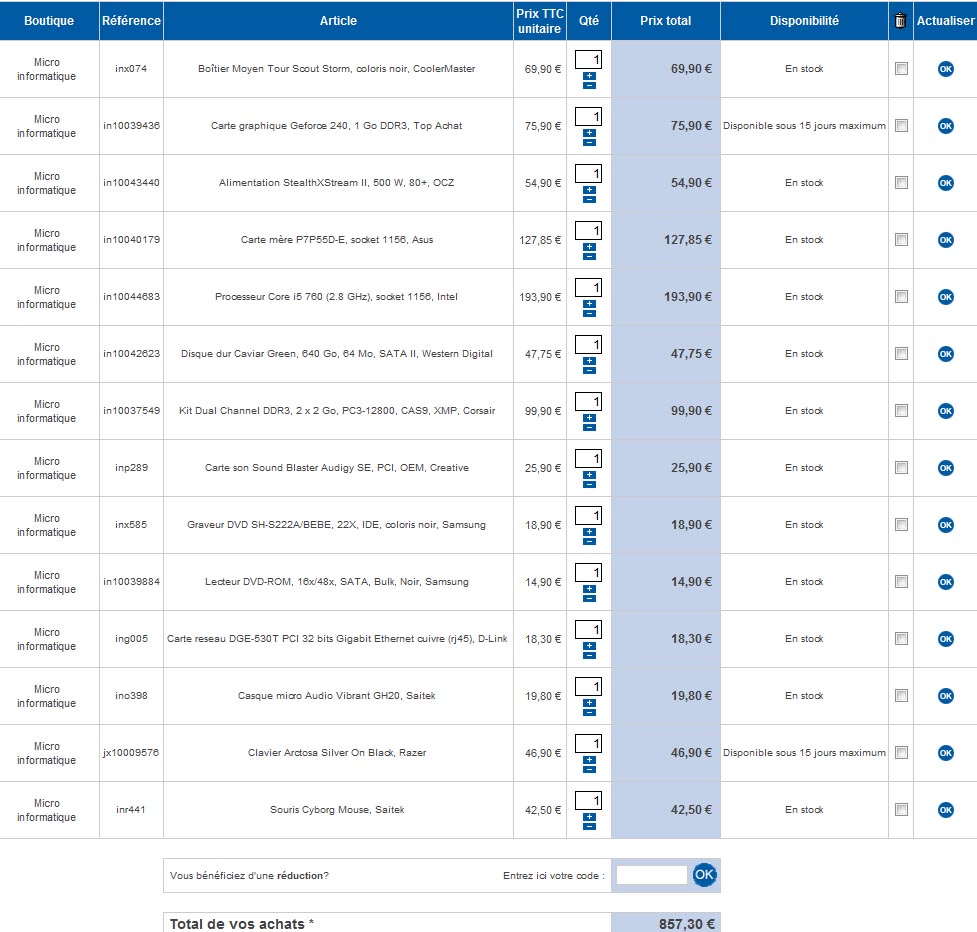The height and width of the screenshot is (932, 977).
Task: Decrease quantity with minus for Alimentation StealthXStream
Action: (589, 200)
